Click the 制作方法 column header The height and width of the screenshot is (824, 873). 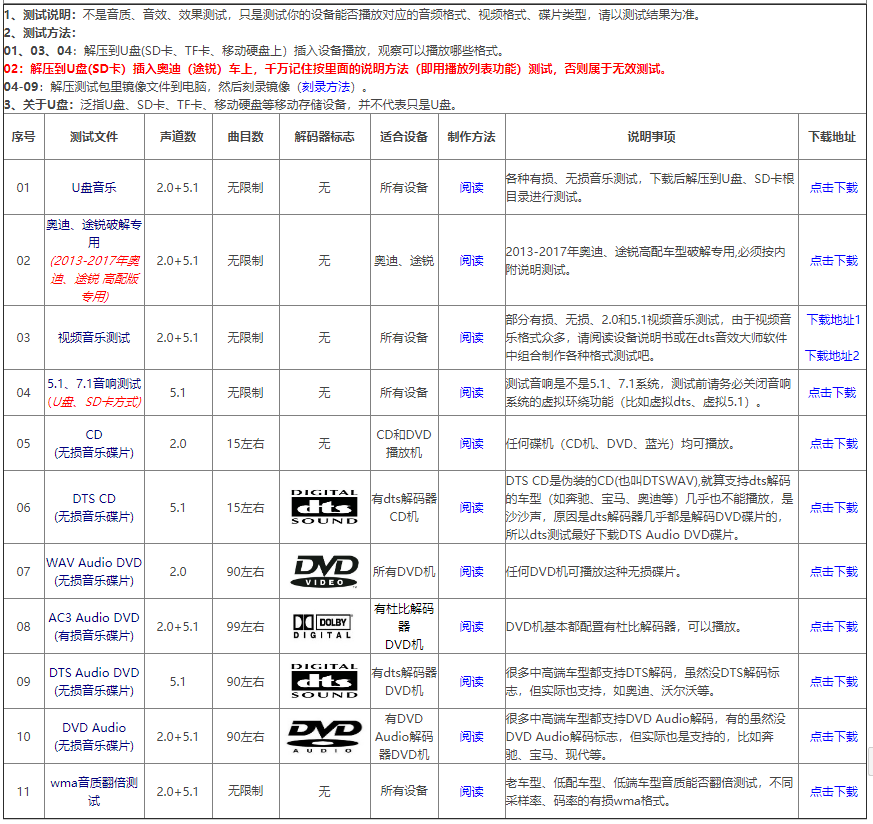click(472, 136)
